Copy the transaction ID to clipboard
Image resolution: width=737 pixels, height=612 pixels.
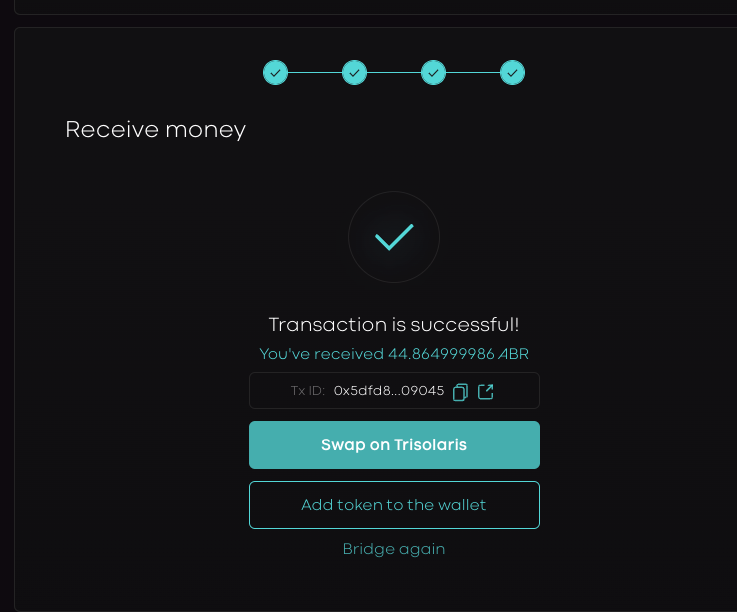pos(460,392)
